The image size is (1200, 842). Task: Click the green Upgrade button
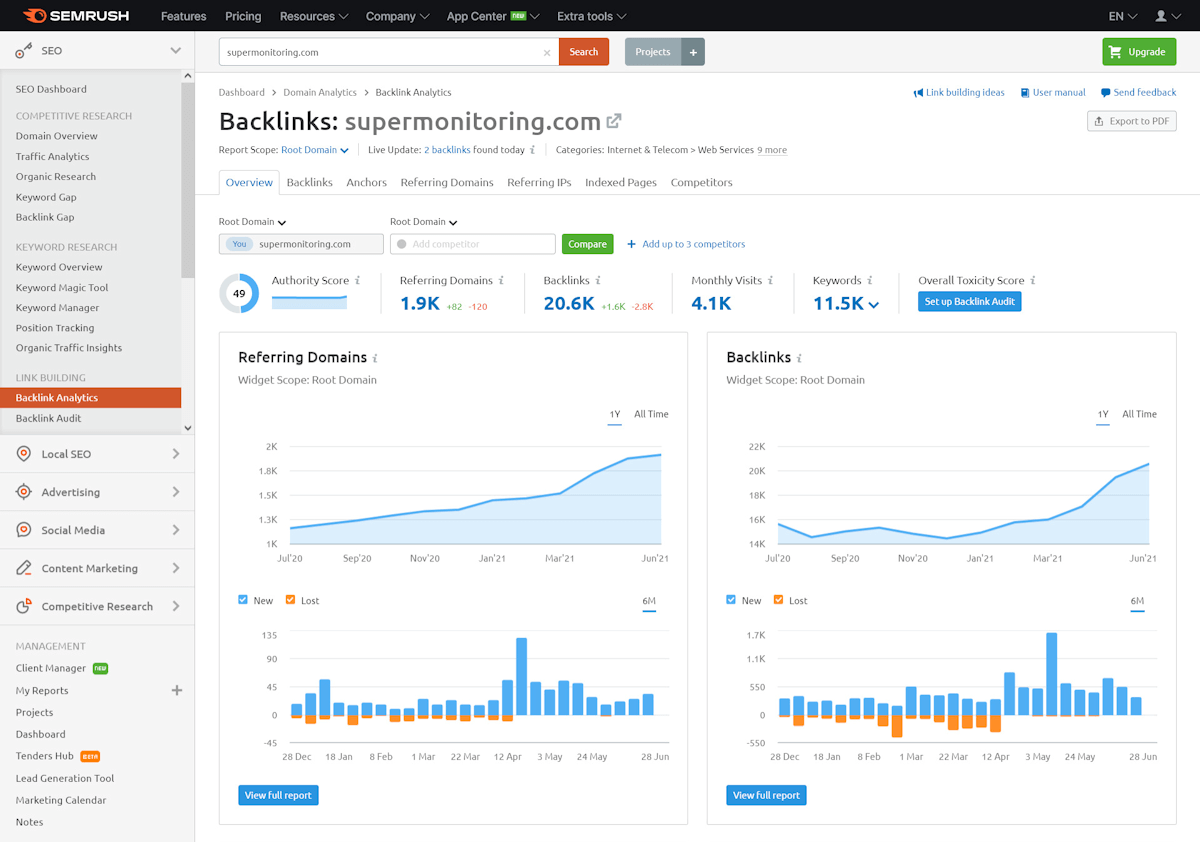pyautogui.click(x=1139, y=52)
